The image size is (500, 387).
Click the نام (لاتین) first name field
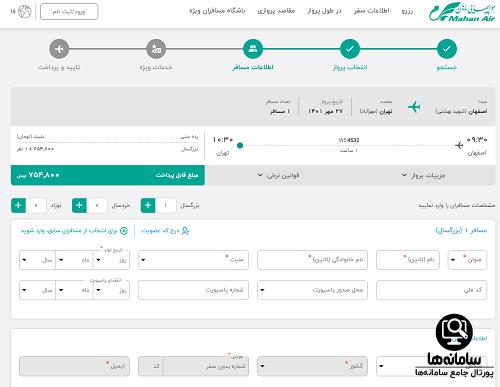(x=408, y=260)
